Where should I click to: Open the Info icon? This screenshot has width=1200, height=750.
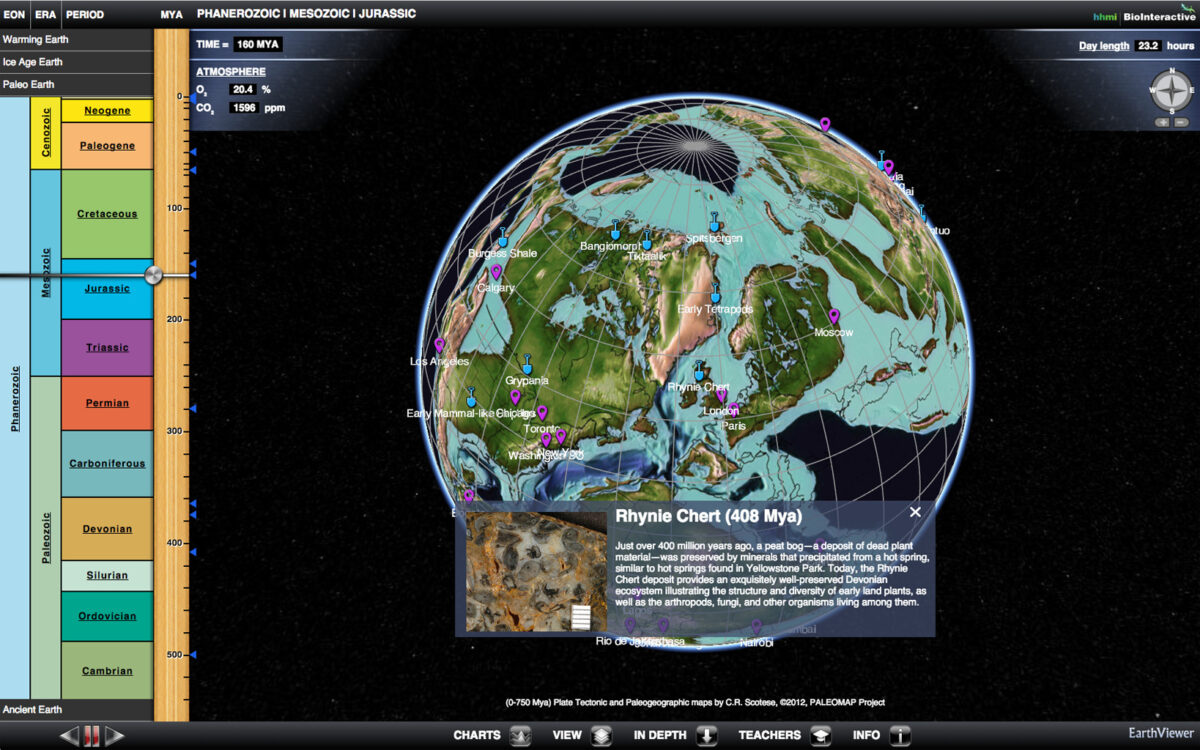[x=900, y=734]
